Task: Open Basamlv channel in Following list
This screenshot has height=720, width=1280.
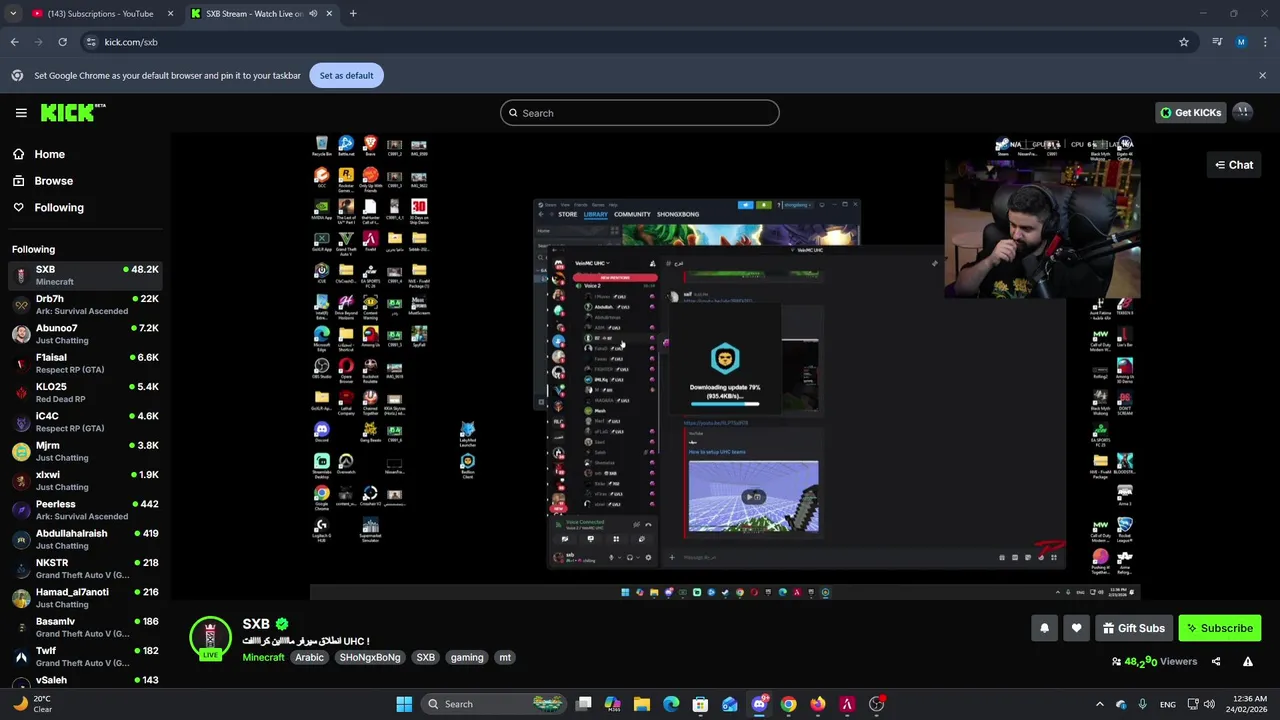Action: point(85,627)
